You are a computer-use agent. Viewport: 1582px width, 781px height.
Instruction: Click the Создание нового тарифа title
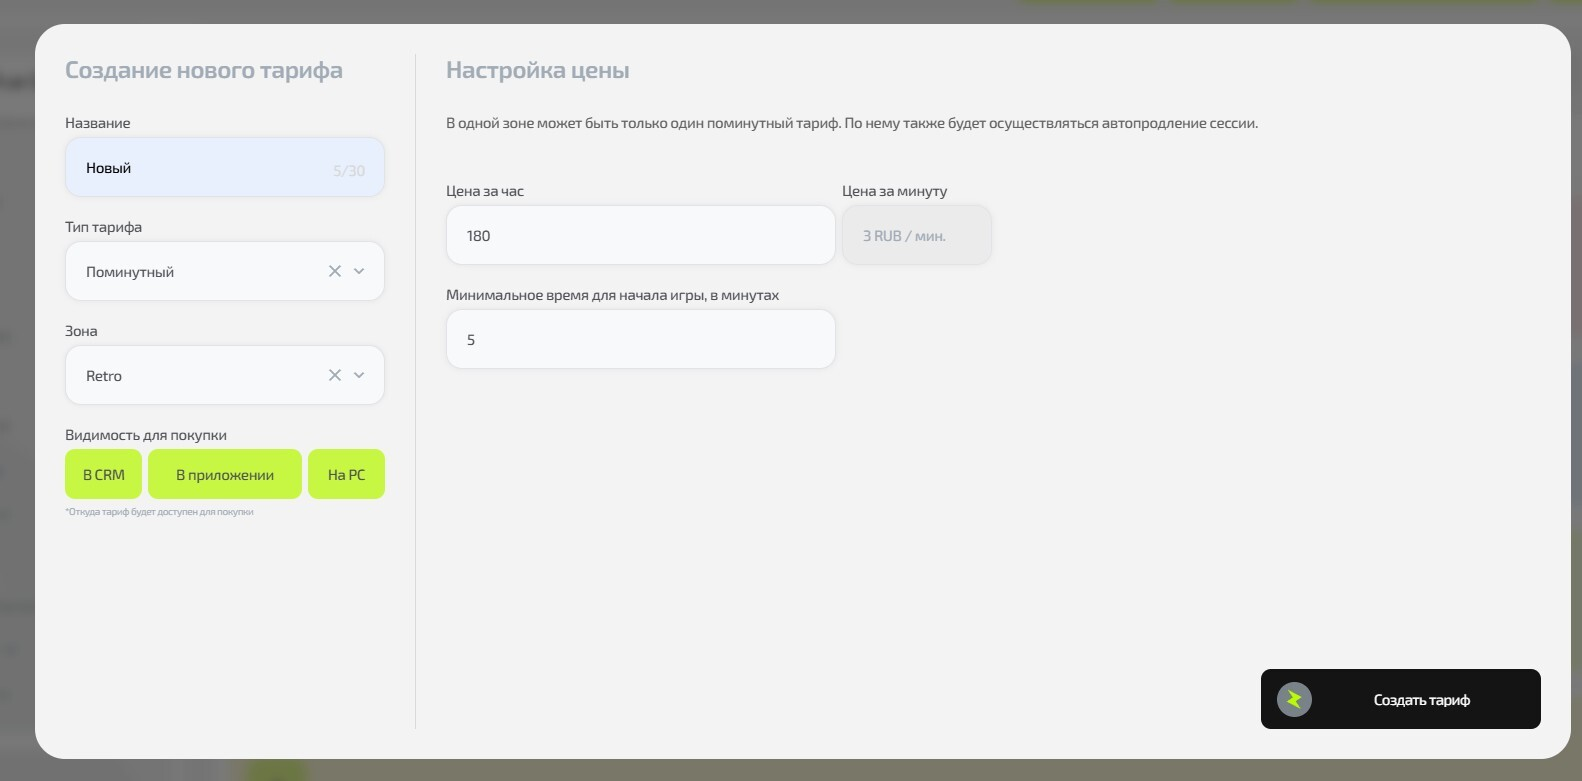(204, 70)
